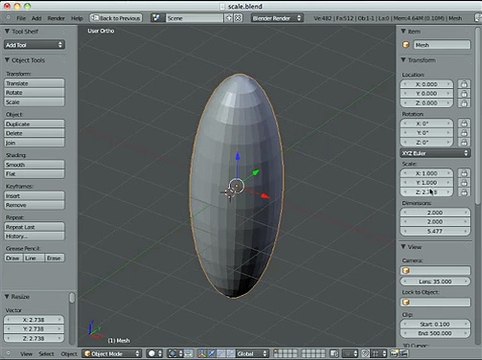482x360 pixels.
Task: Click the scene browse icon beside Scene field
Action: [x=157, y=18]
